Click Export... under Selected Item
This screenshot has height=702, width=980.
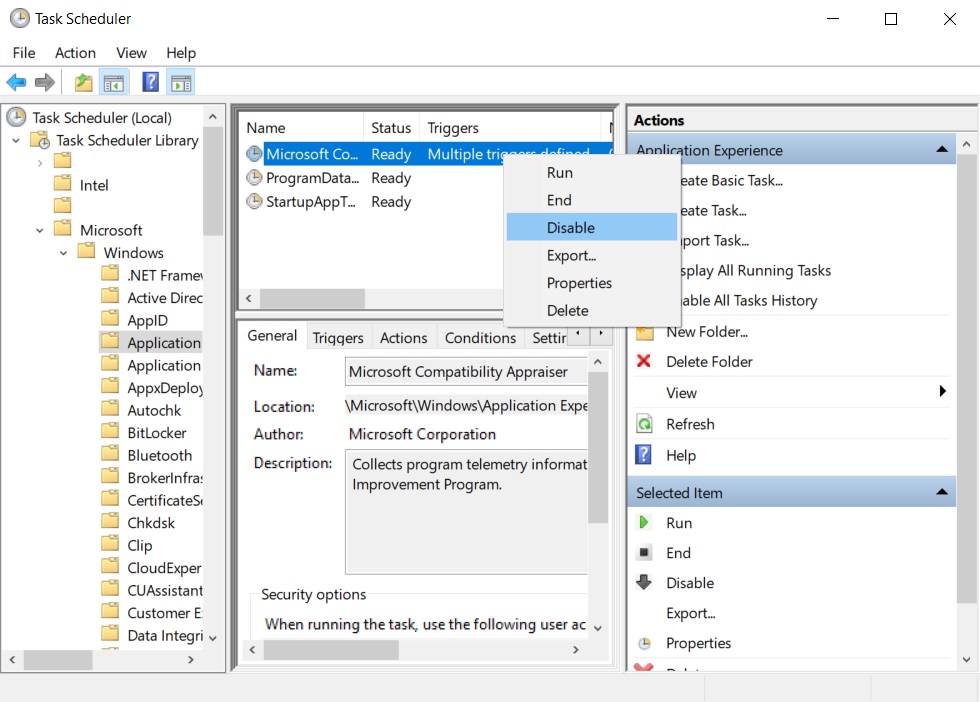(691, 613)
